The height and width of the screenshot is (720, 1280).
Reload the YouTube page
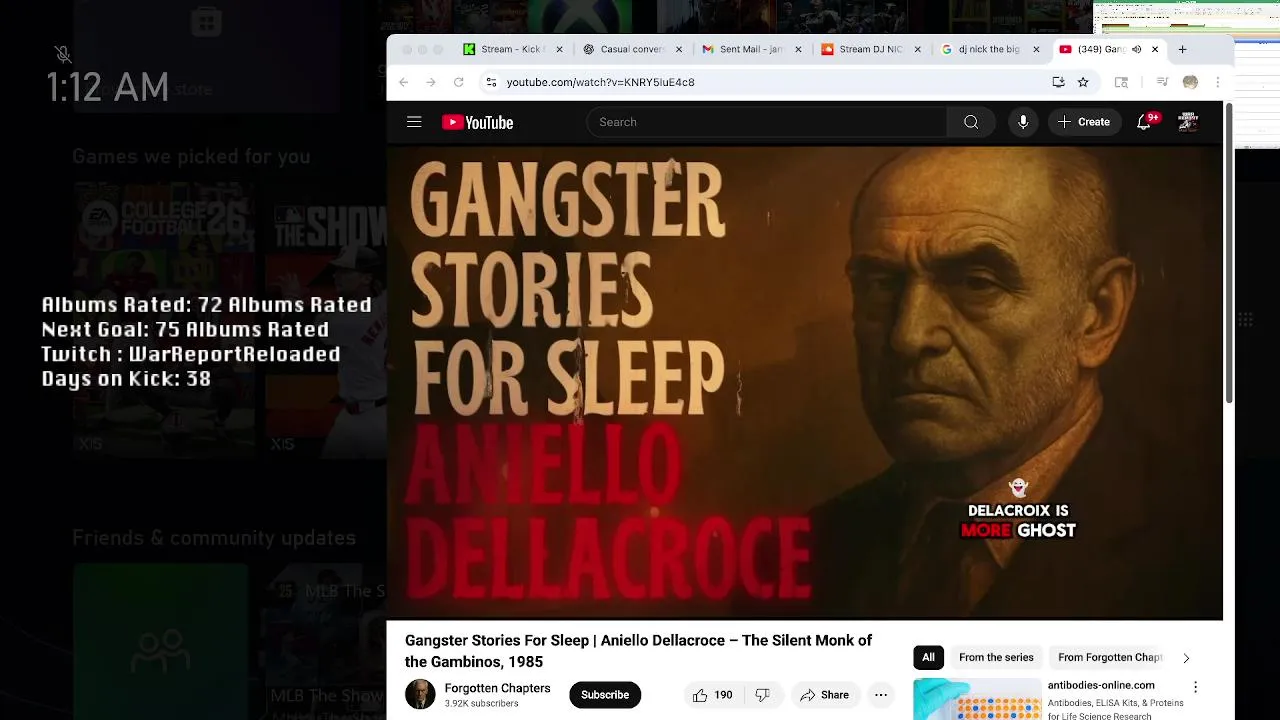click(459, 82)
